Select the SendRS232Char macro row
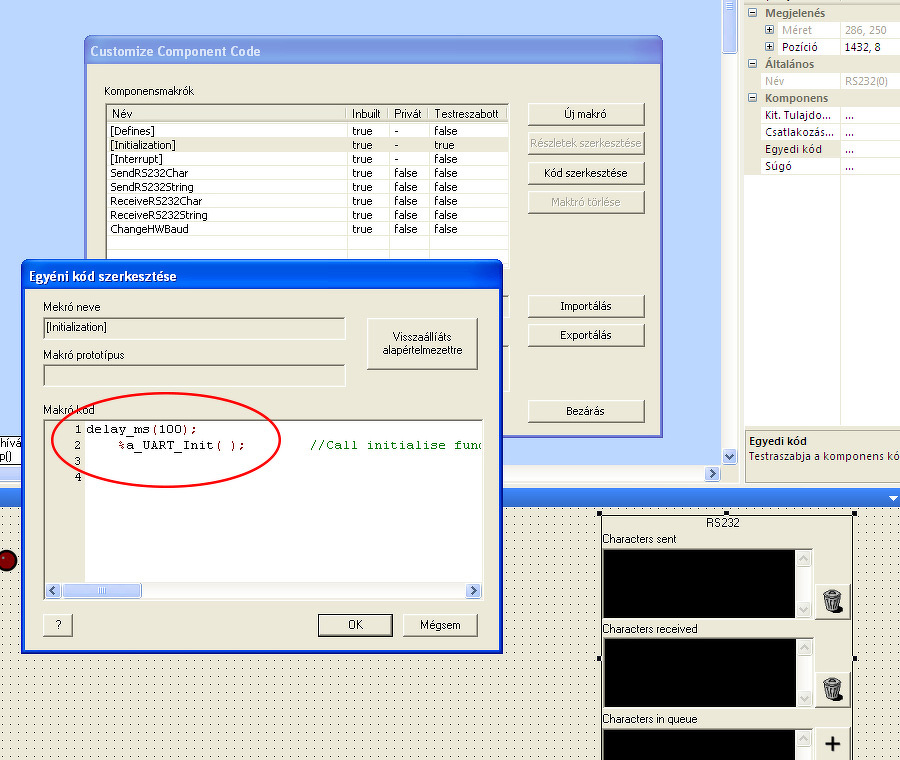Image resolution: width=900 pixels, height=760 pixels. [308, 173]
